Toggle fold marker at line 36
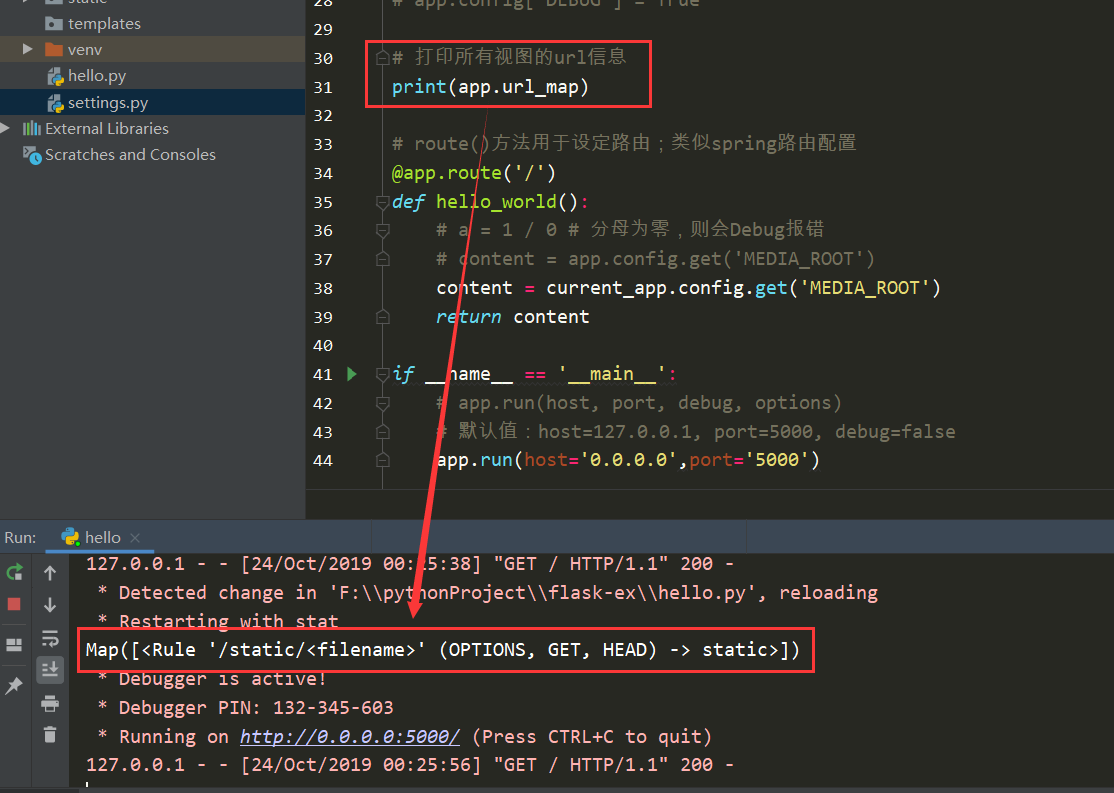This screenshot has width=1114, height=793. [382, 230]
